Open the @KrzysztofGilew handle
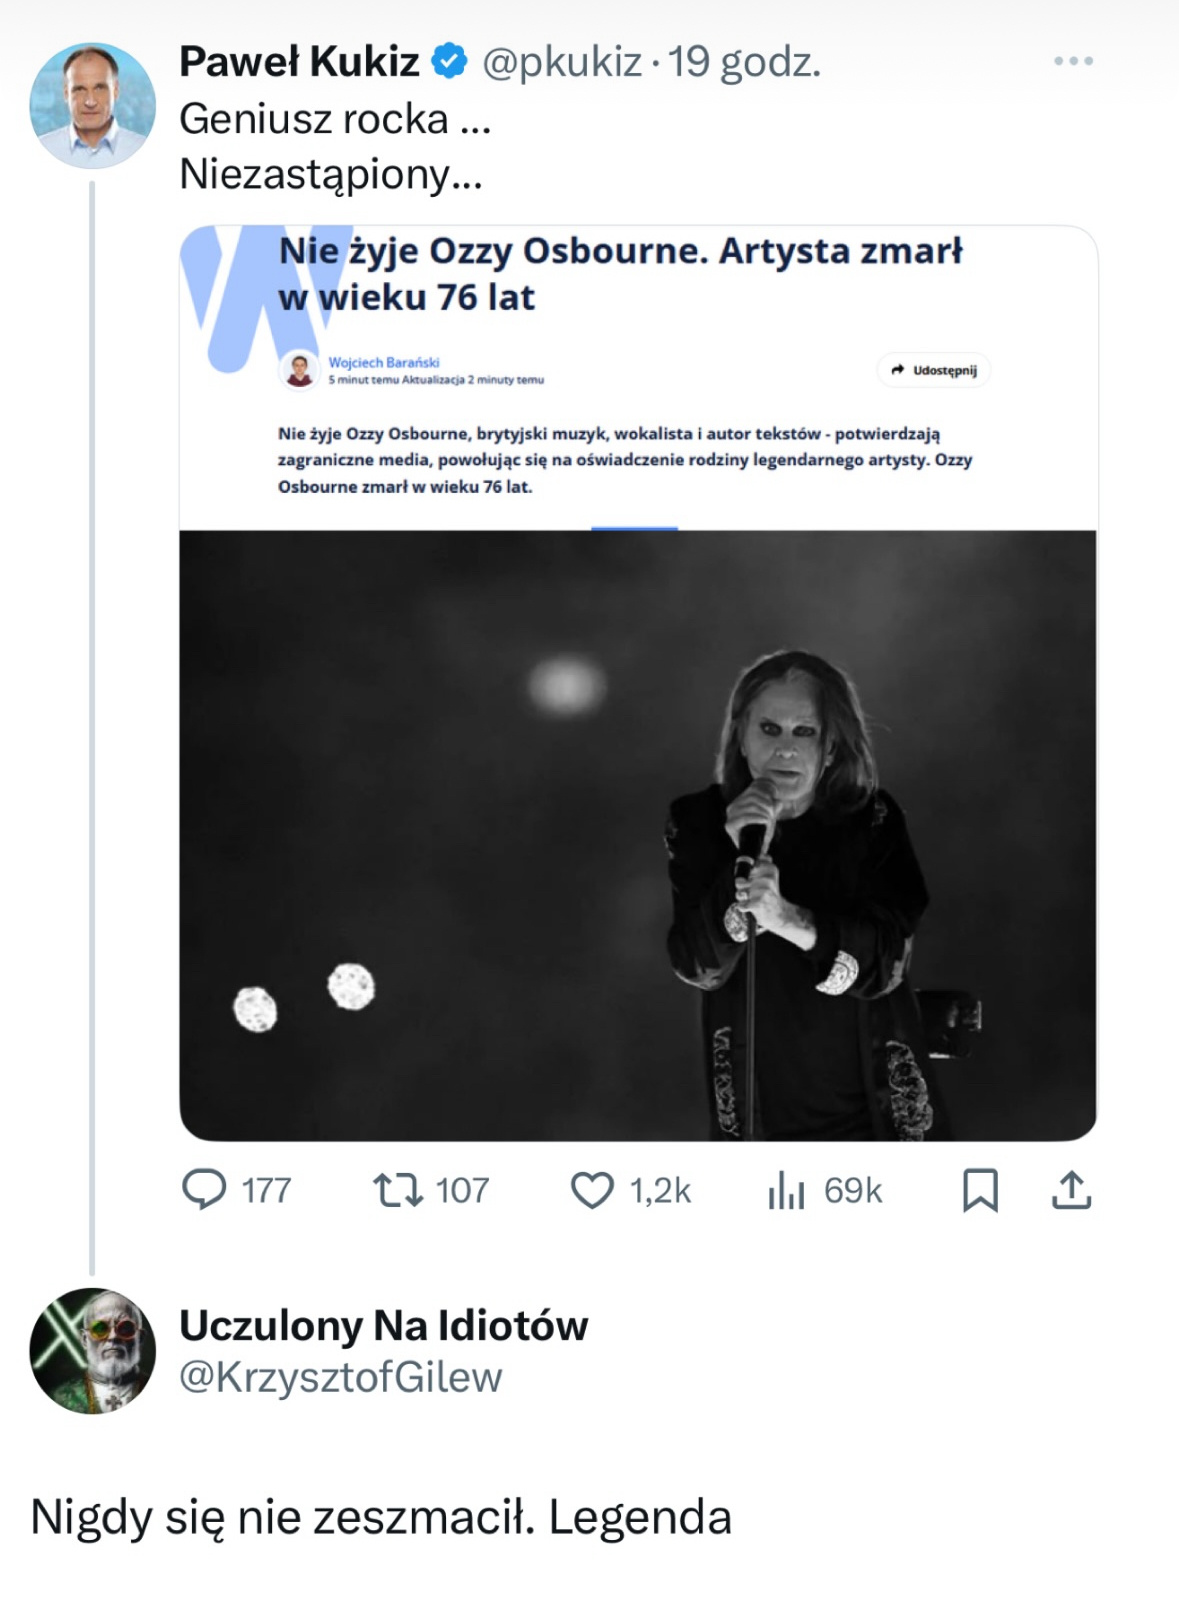The height and width of the screenshot is (1620, 1179). pos(340,1377)
